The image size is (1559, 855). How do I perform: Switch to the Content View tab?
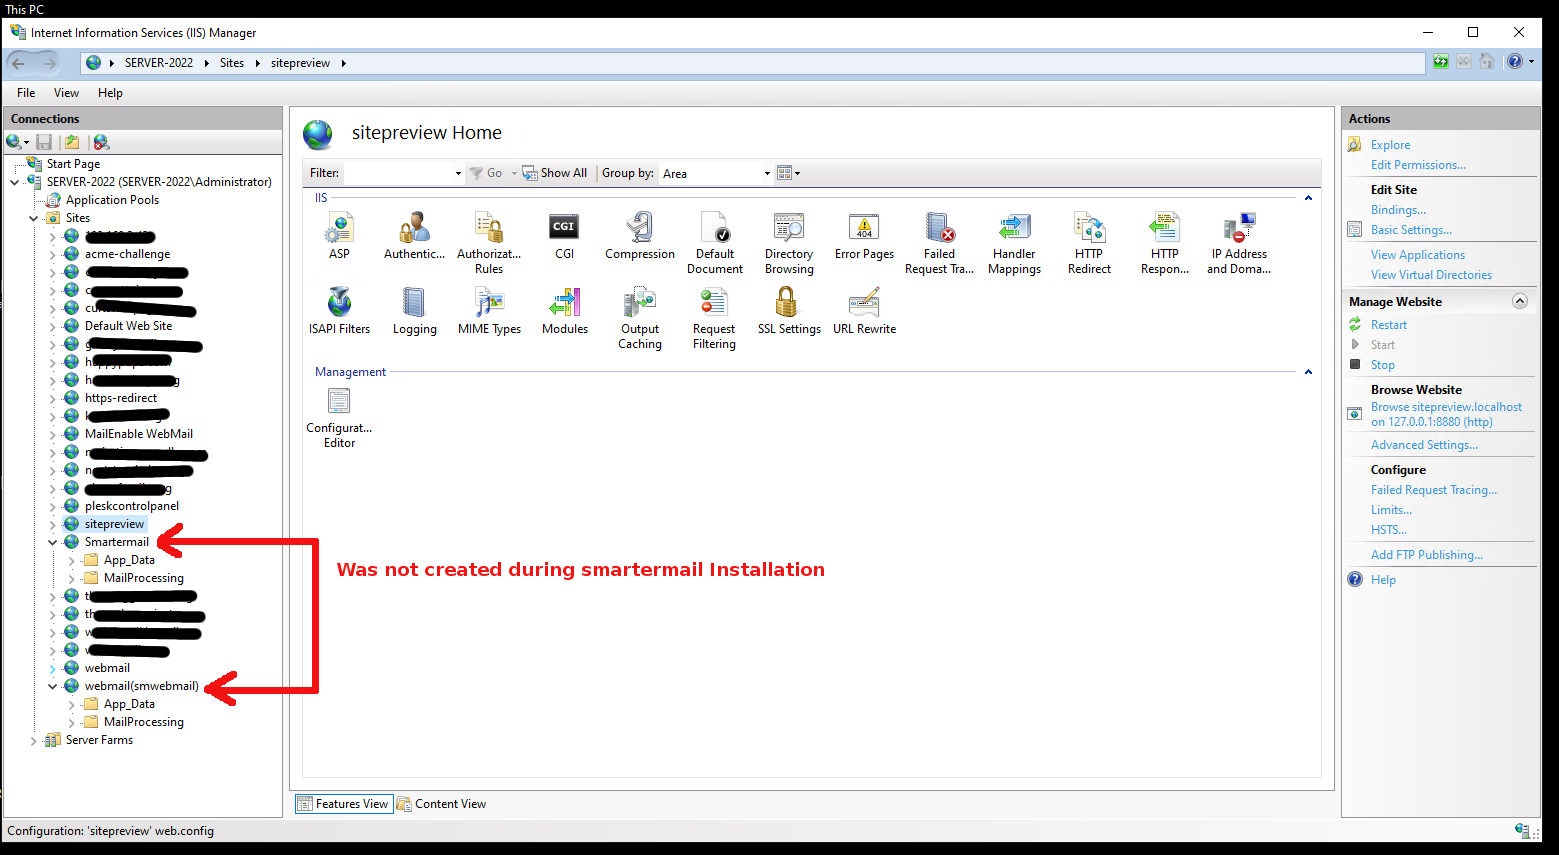[442, 804]
